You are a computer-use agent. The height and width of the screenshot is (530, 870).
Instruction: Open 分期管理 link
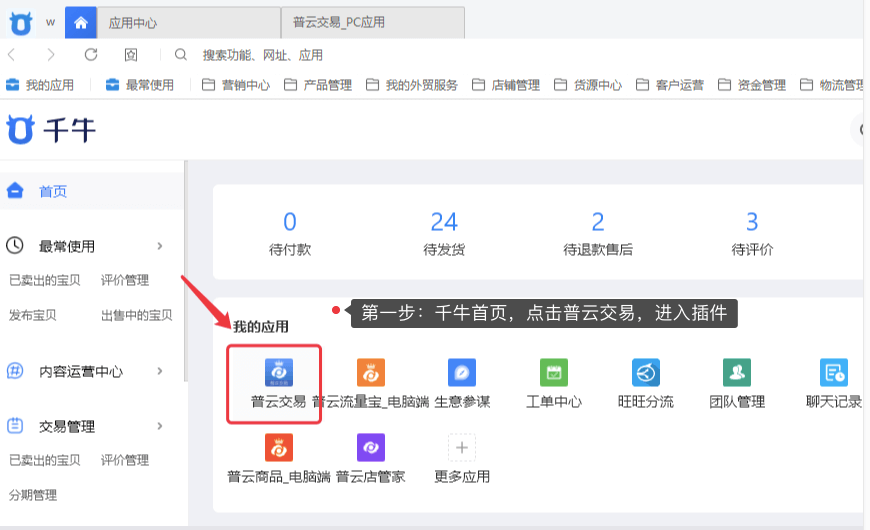click(x=33, y=495)
